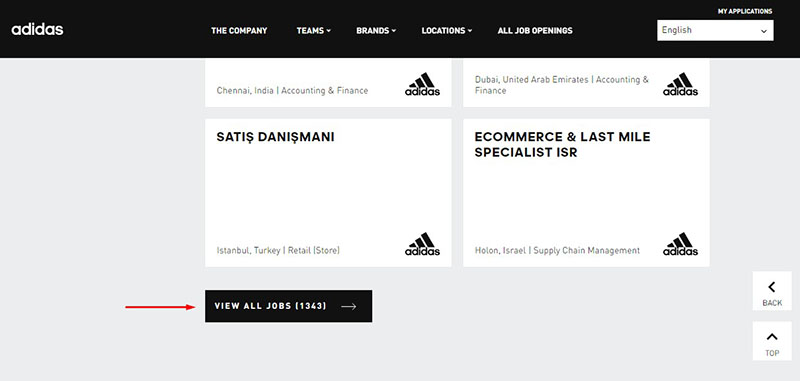
Task: Expand the Locations dropdown menu
Action: coord(446,31)
